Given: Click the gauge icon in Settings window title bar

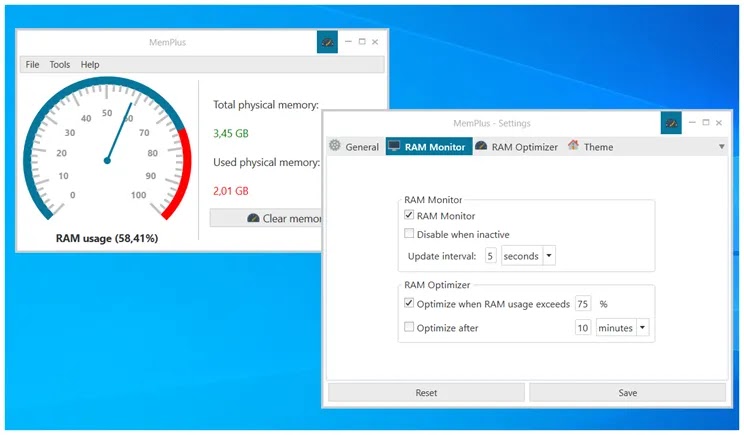Looking at the screenshot, I should 671,123.
